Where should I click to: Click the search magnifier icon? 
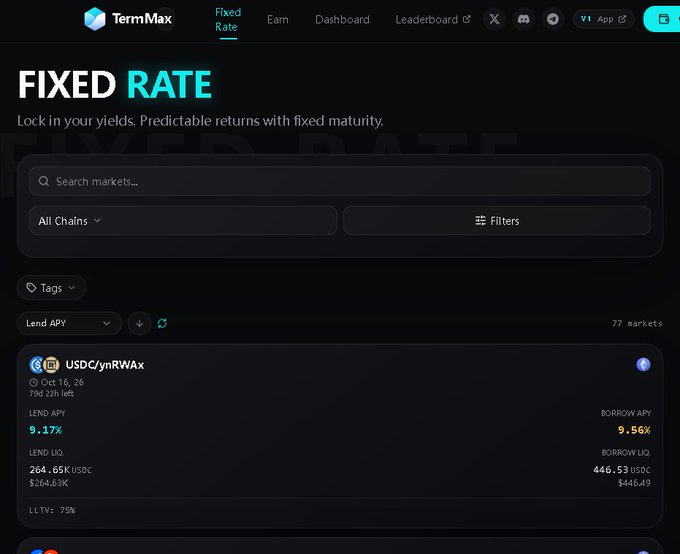(x=44, y=181)
